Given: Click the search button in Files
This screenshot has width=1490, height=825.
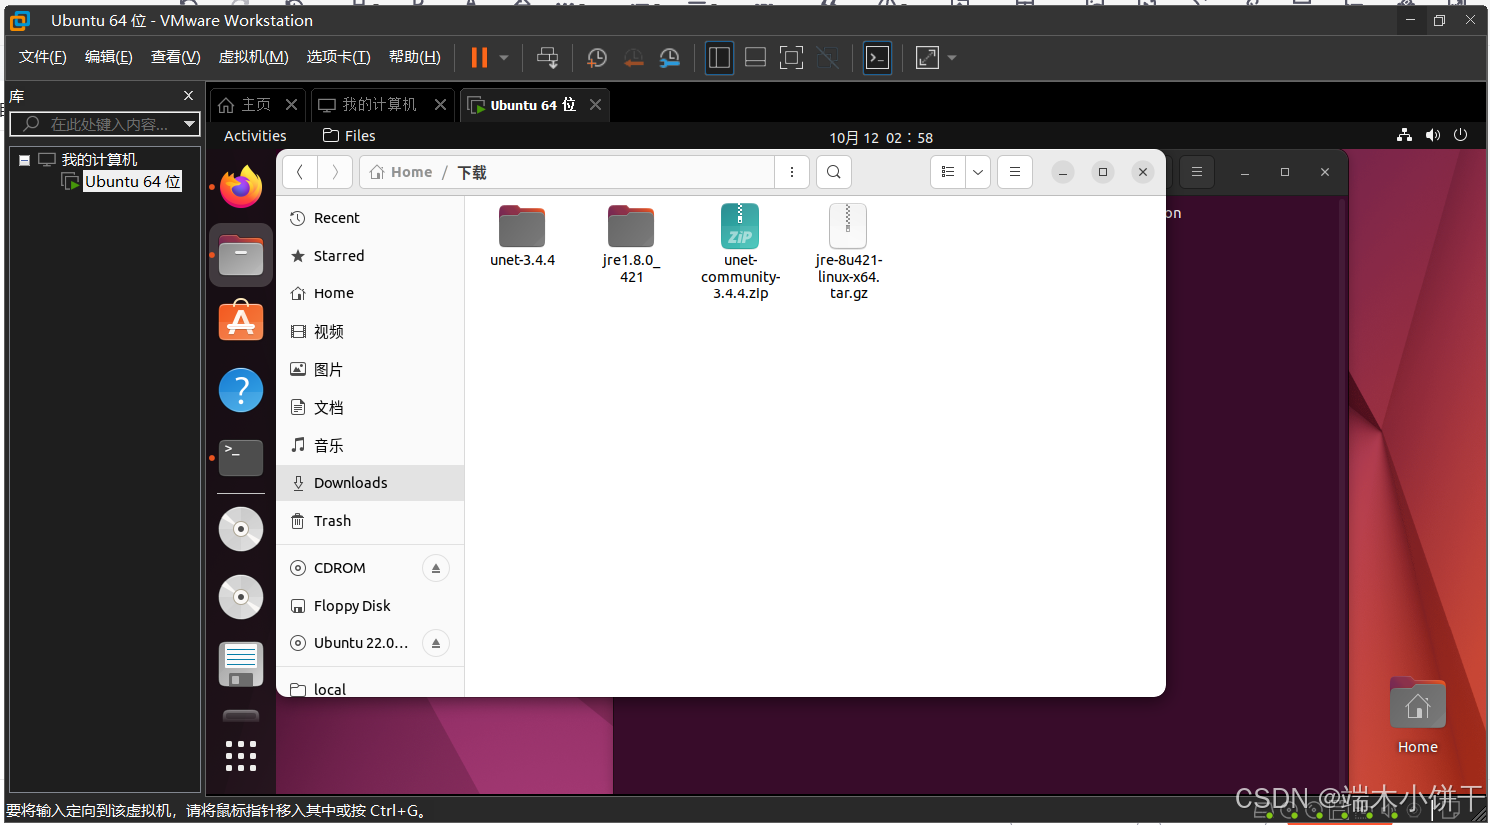Looking at the screenshot, I should pos(834,172).
